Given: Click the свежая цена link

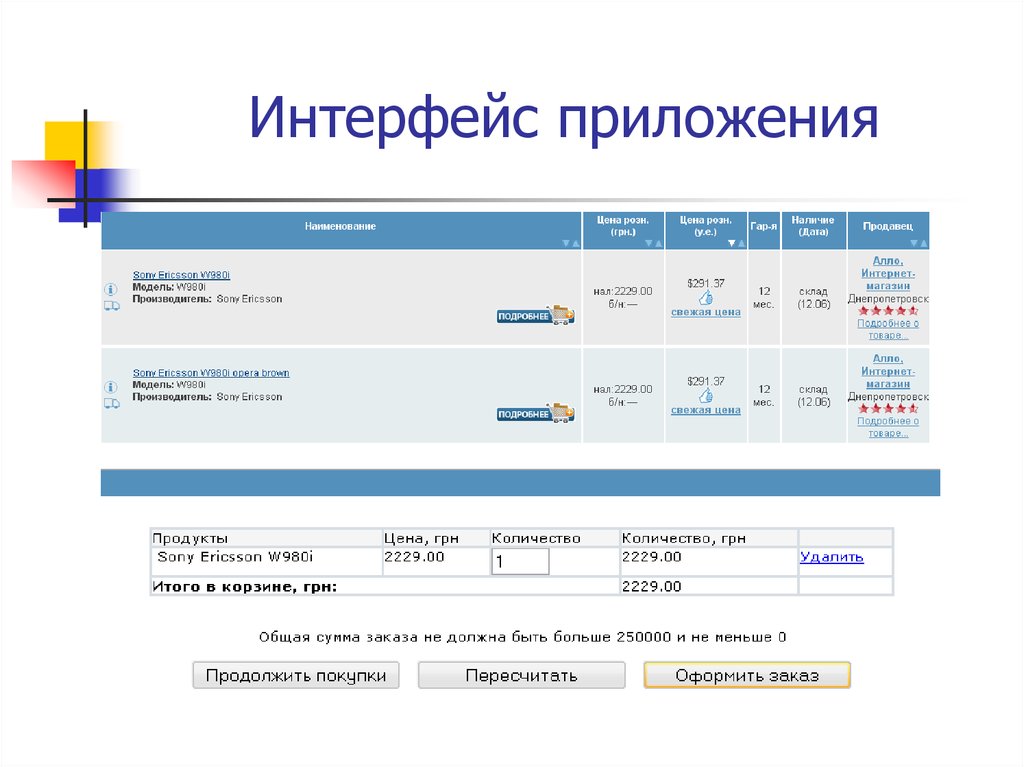Looking at the screenshot, I should pyautogui.click(x=707, y=311).
